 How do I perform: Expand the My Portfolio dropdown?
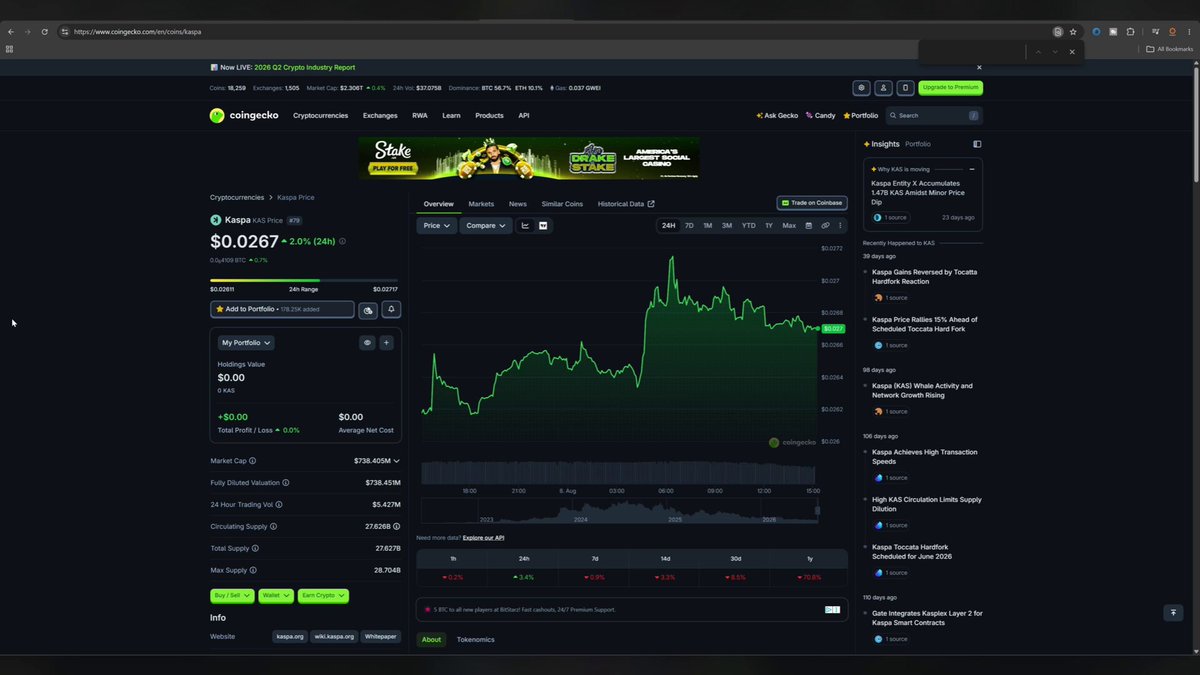tap(246, 342)
